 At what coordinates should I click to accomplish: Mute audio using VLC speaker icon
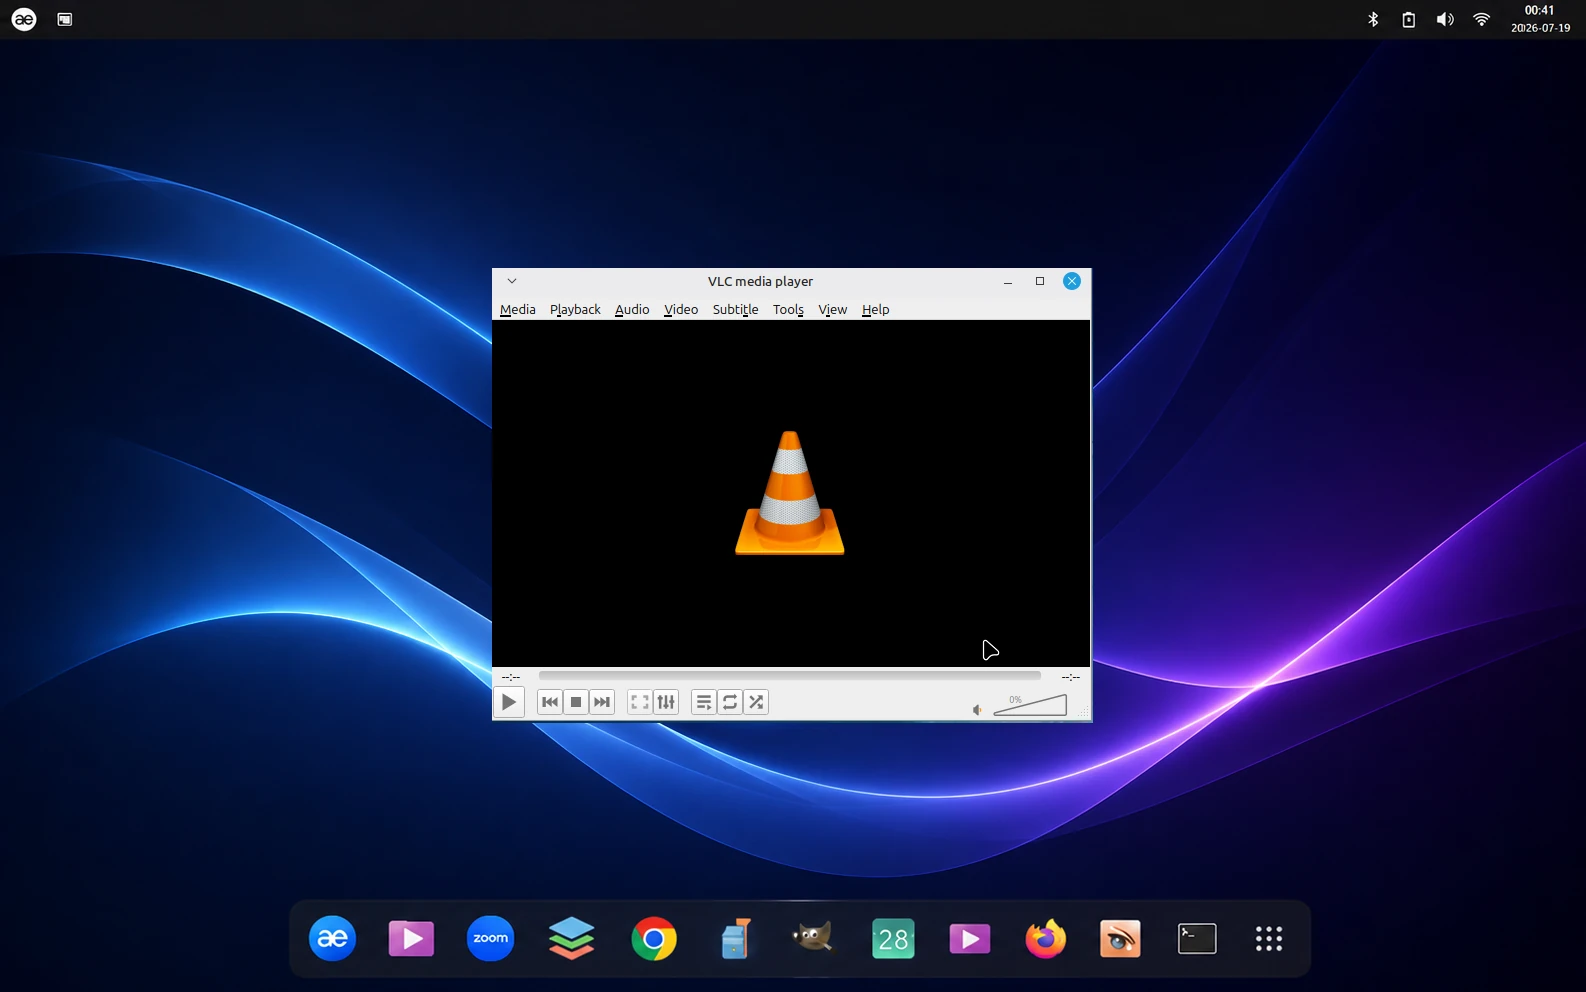pyautogui.click(x=977, y=710)
